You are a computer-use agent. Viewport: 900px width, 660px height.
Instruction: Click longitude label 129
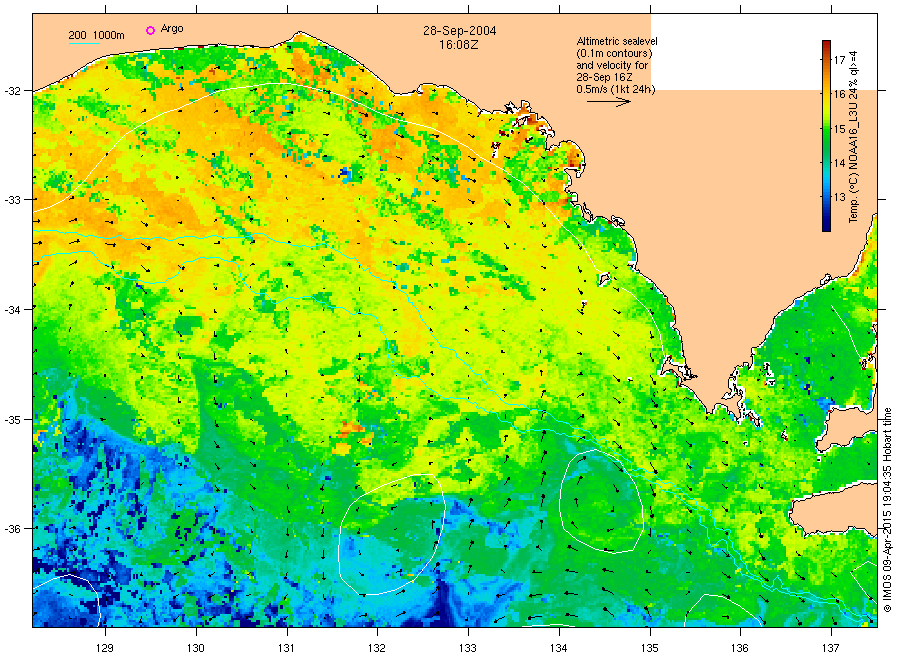click(105, 648)
